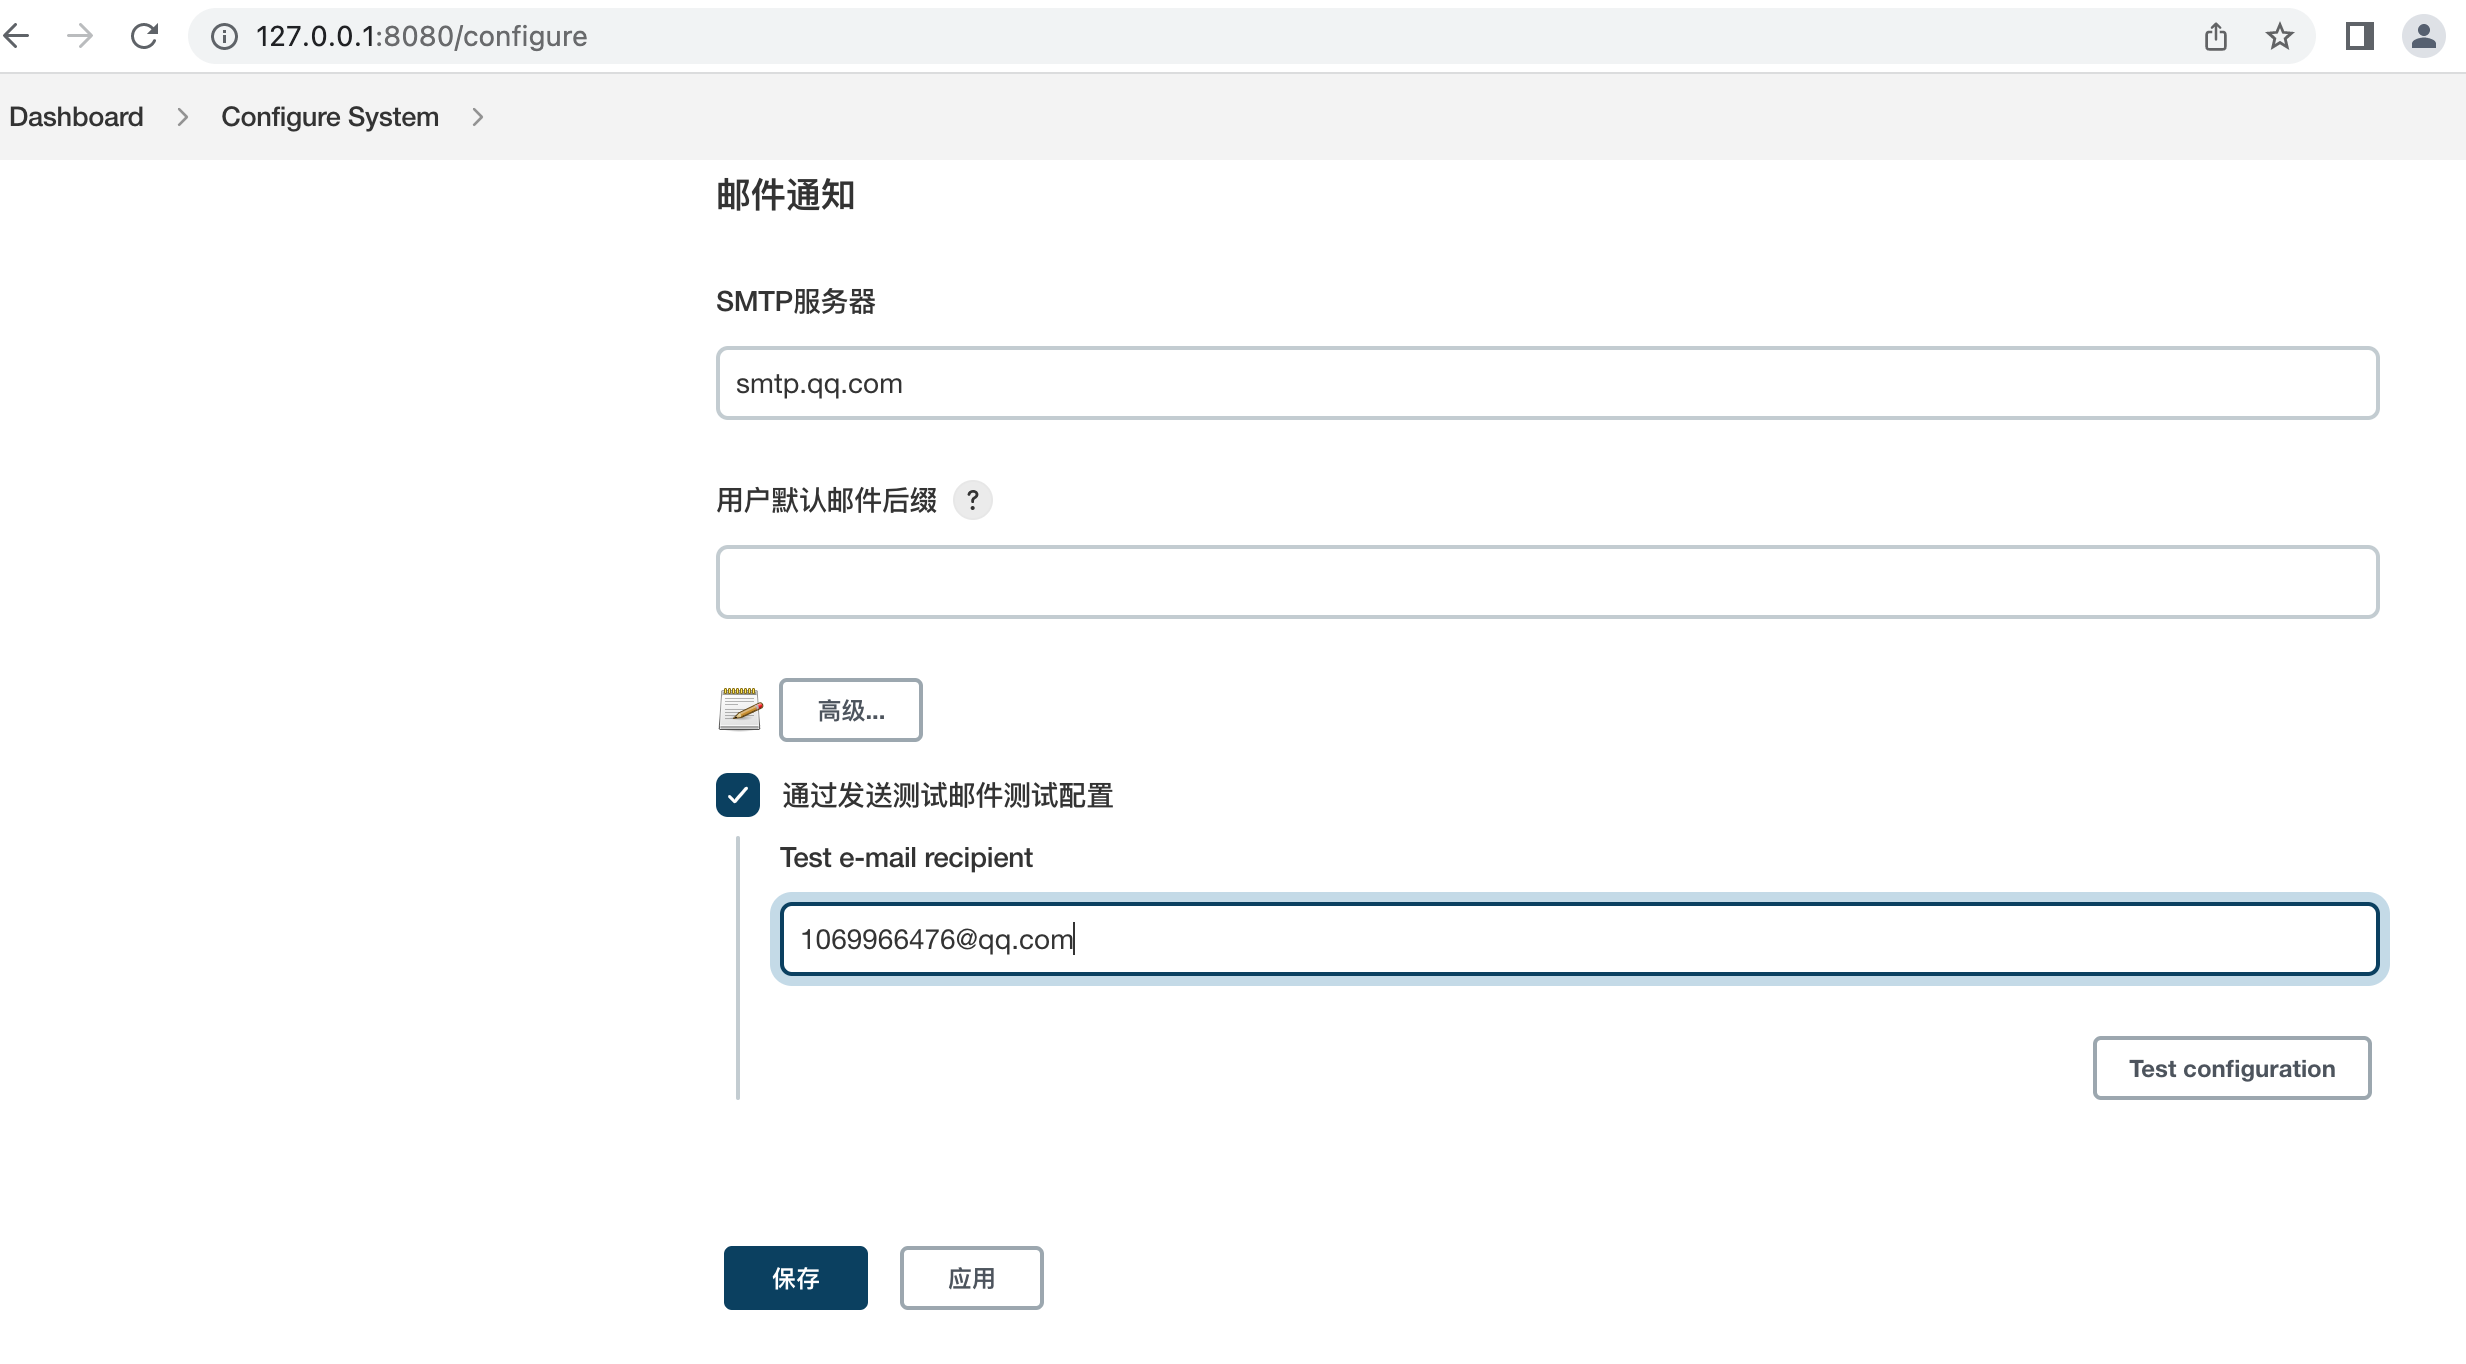Focus the 用户默认邮件后缀 input field
The width and height of the screenshot is (2466, 1364).
[x=1548, y=582]
